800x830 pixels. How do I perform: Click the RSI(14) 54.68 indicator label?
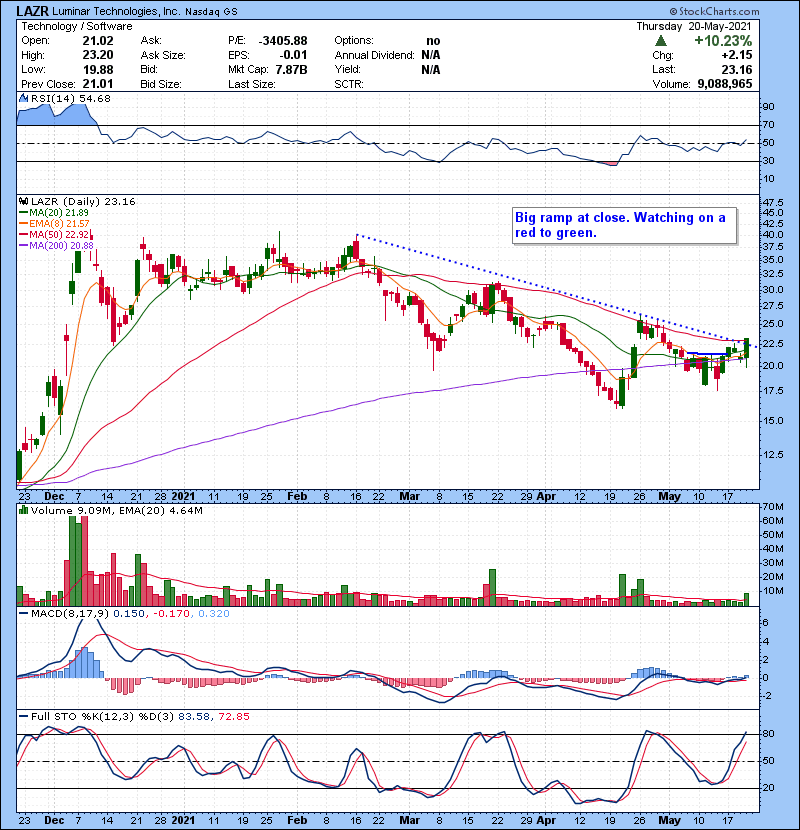point(71,98)
